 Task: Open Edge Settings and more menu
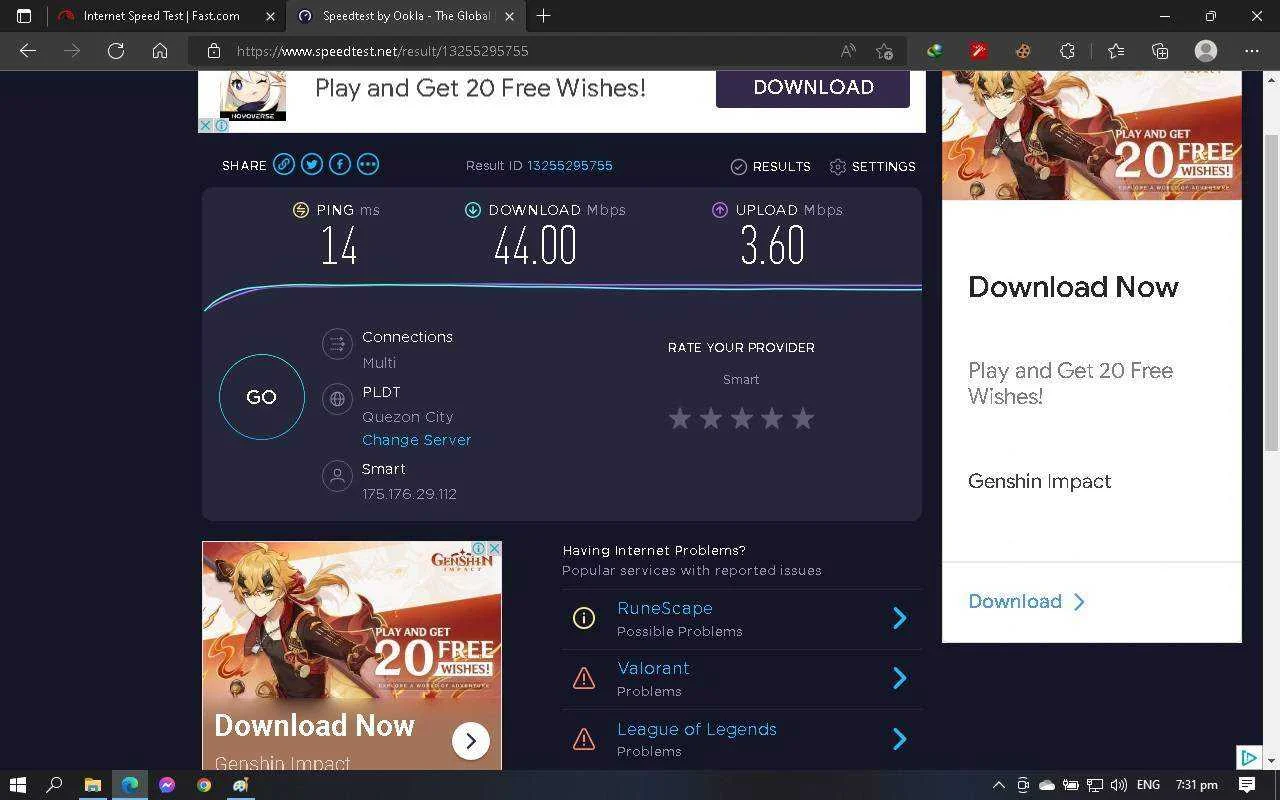1252,51
